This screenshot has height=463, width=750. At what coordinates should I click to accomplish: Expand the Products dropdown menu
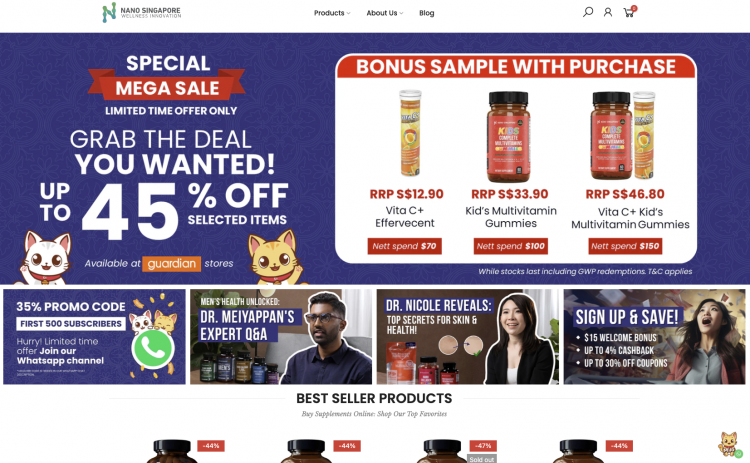(332, 13)
